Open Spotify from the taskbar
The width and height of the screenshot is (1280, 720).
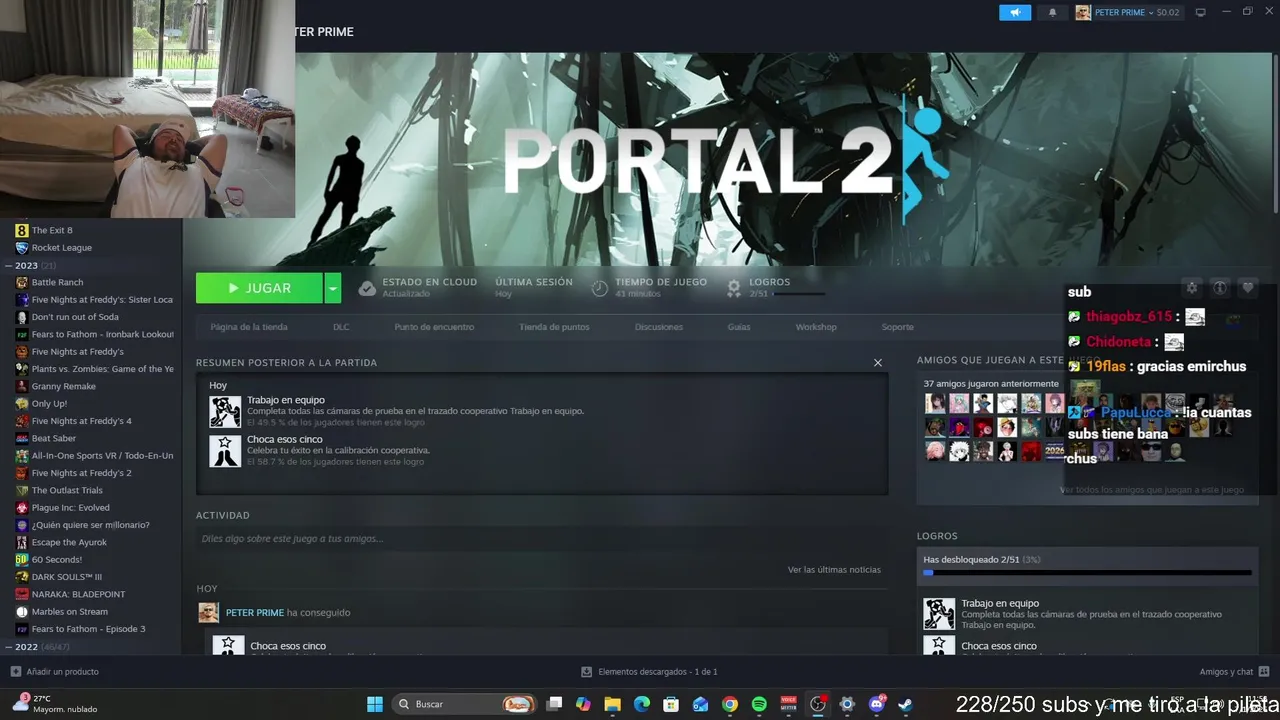[x=759, y=704]
